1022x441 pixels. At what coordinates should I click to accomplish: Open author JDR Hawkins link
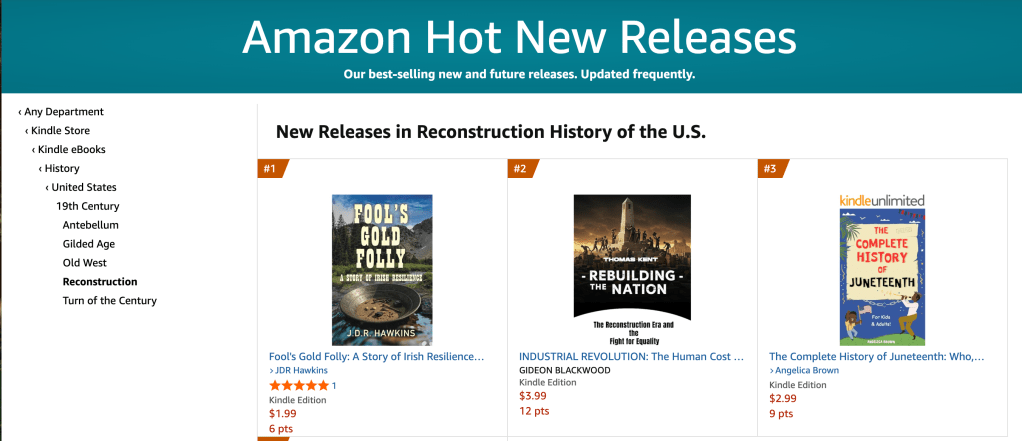(303, 370)
